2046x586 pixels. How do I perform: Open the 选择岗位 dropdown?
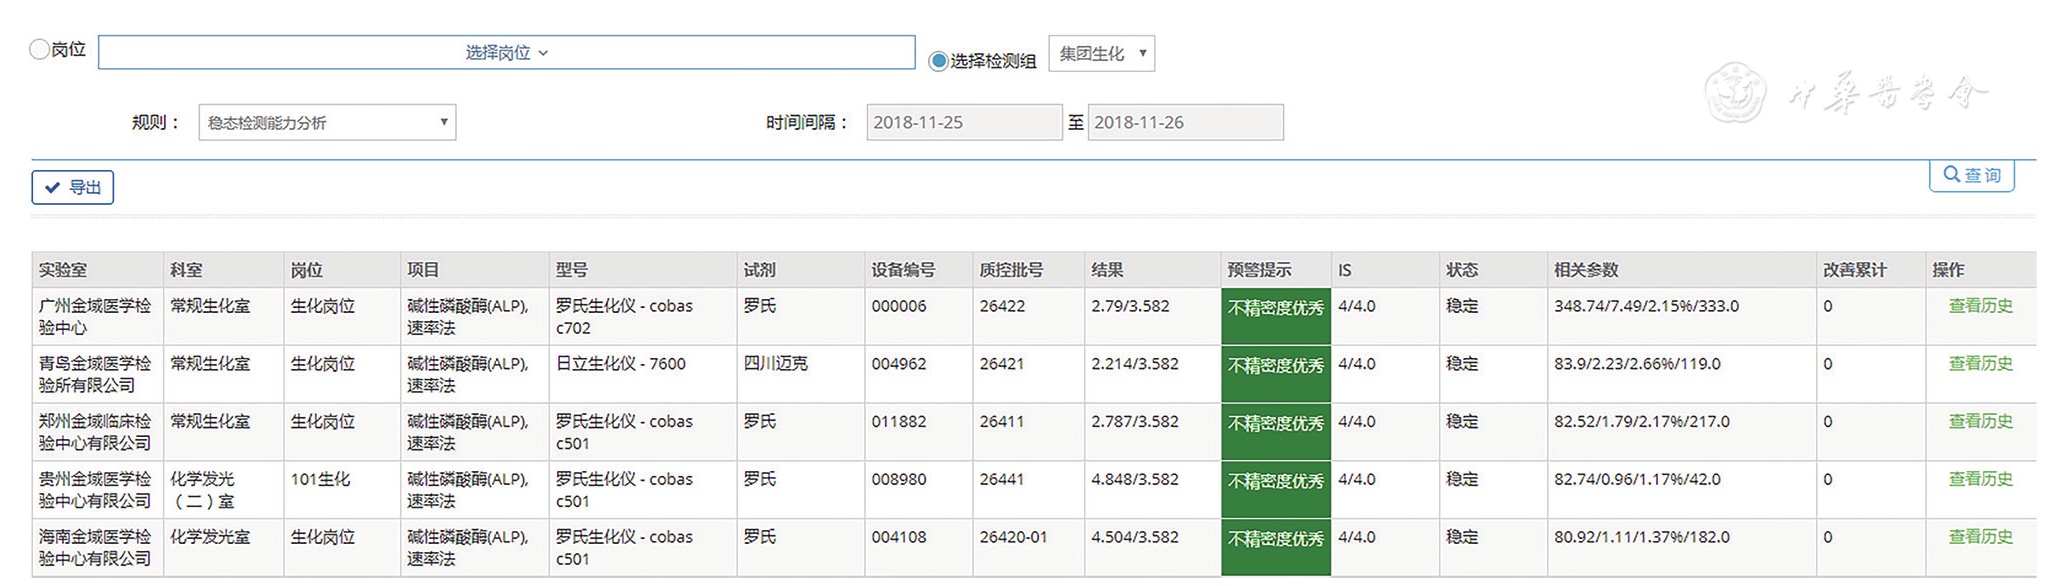[506, 53]
